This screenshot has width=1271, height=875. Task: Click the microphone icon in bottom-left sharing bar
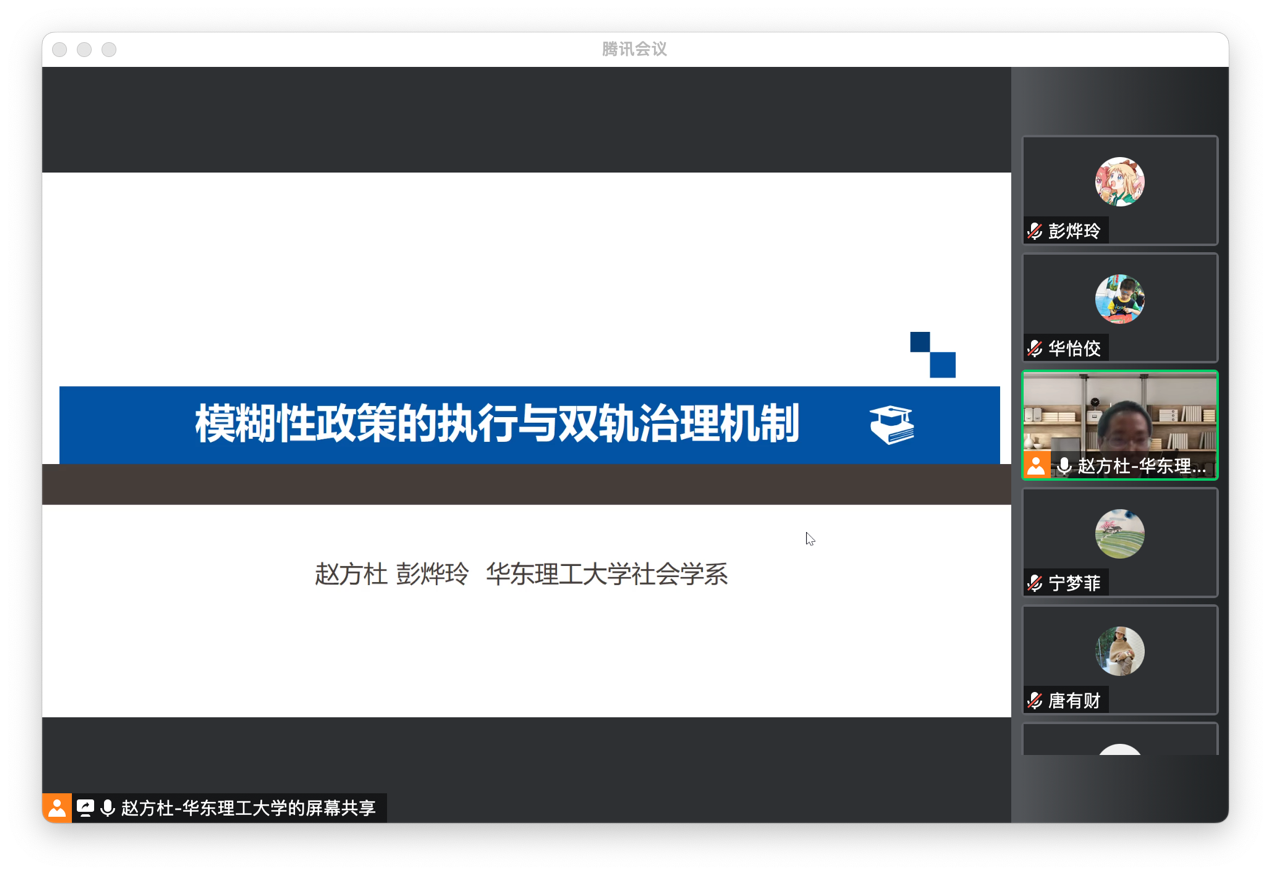coord(107,808)
